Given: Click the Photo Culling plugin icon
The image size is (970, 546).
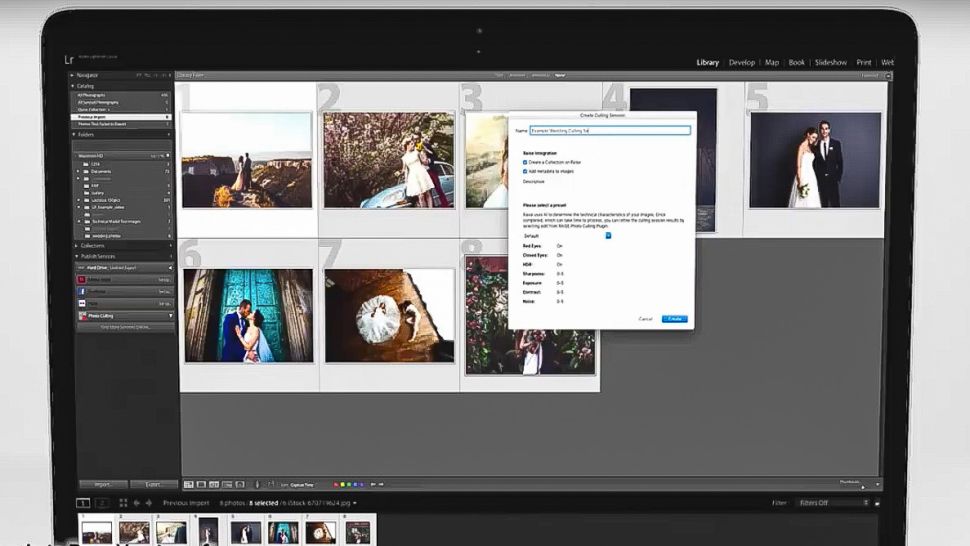Looking at the screenshot, I should 83,315.
